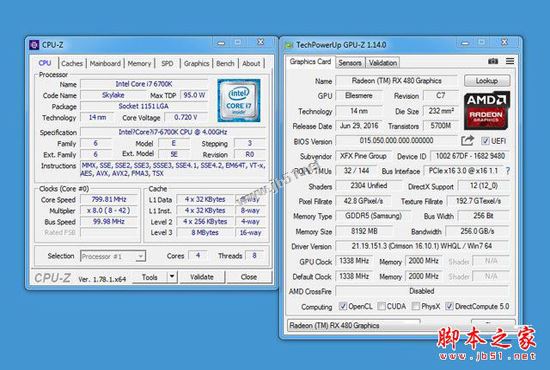Click the GPU value Ellesmere
This screenshot has width=550, height=370.
click(358, 95)
